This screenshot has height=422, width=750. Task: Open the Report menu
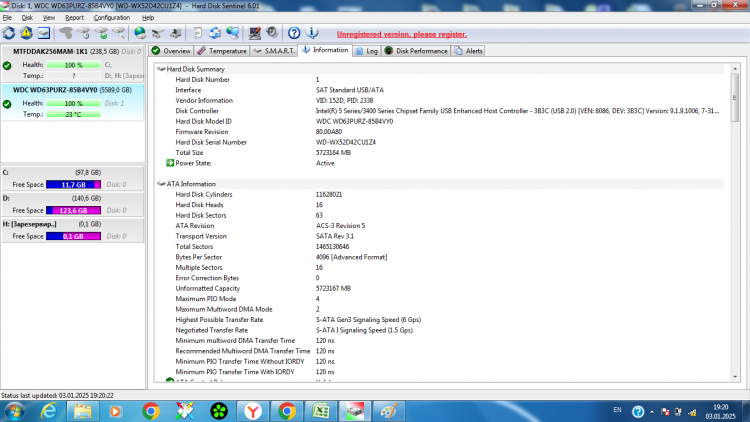74,18
